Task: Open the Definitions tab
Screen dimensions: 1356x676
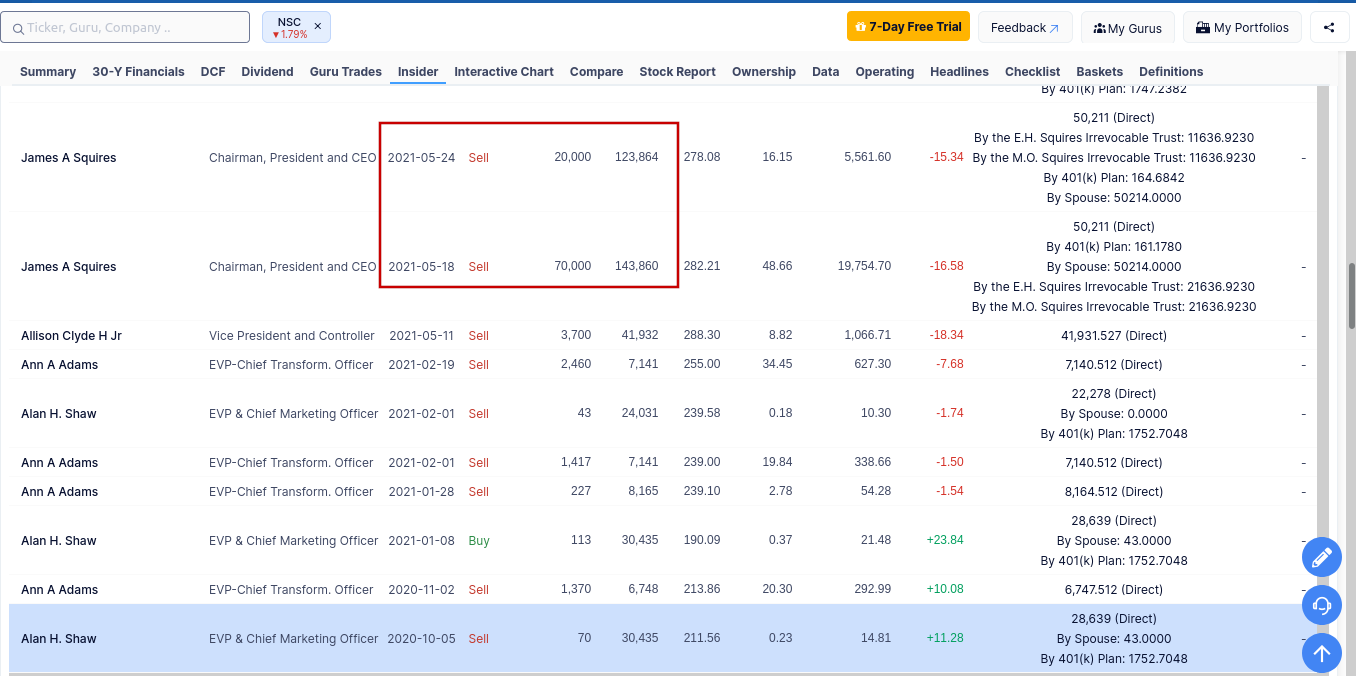Action: [x=1171, y=72]
